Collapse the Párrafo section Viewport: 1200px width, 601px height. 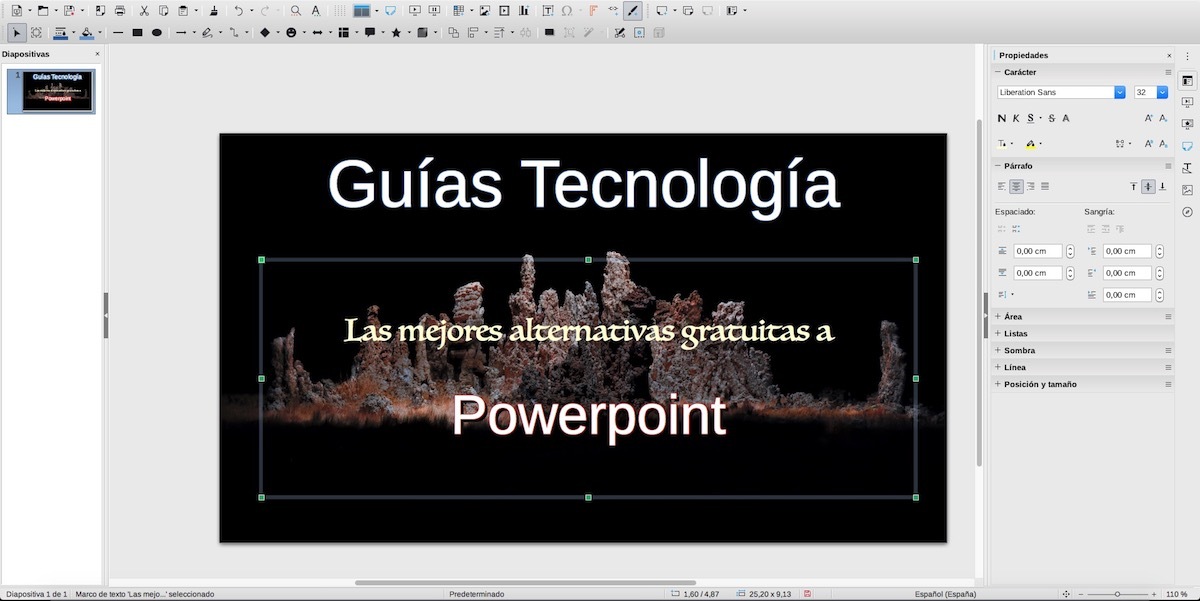click(x=998, y=165)
